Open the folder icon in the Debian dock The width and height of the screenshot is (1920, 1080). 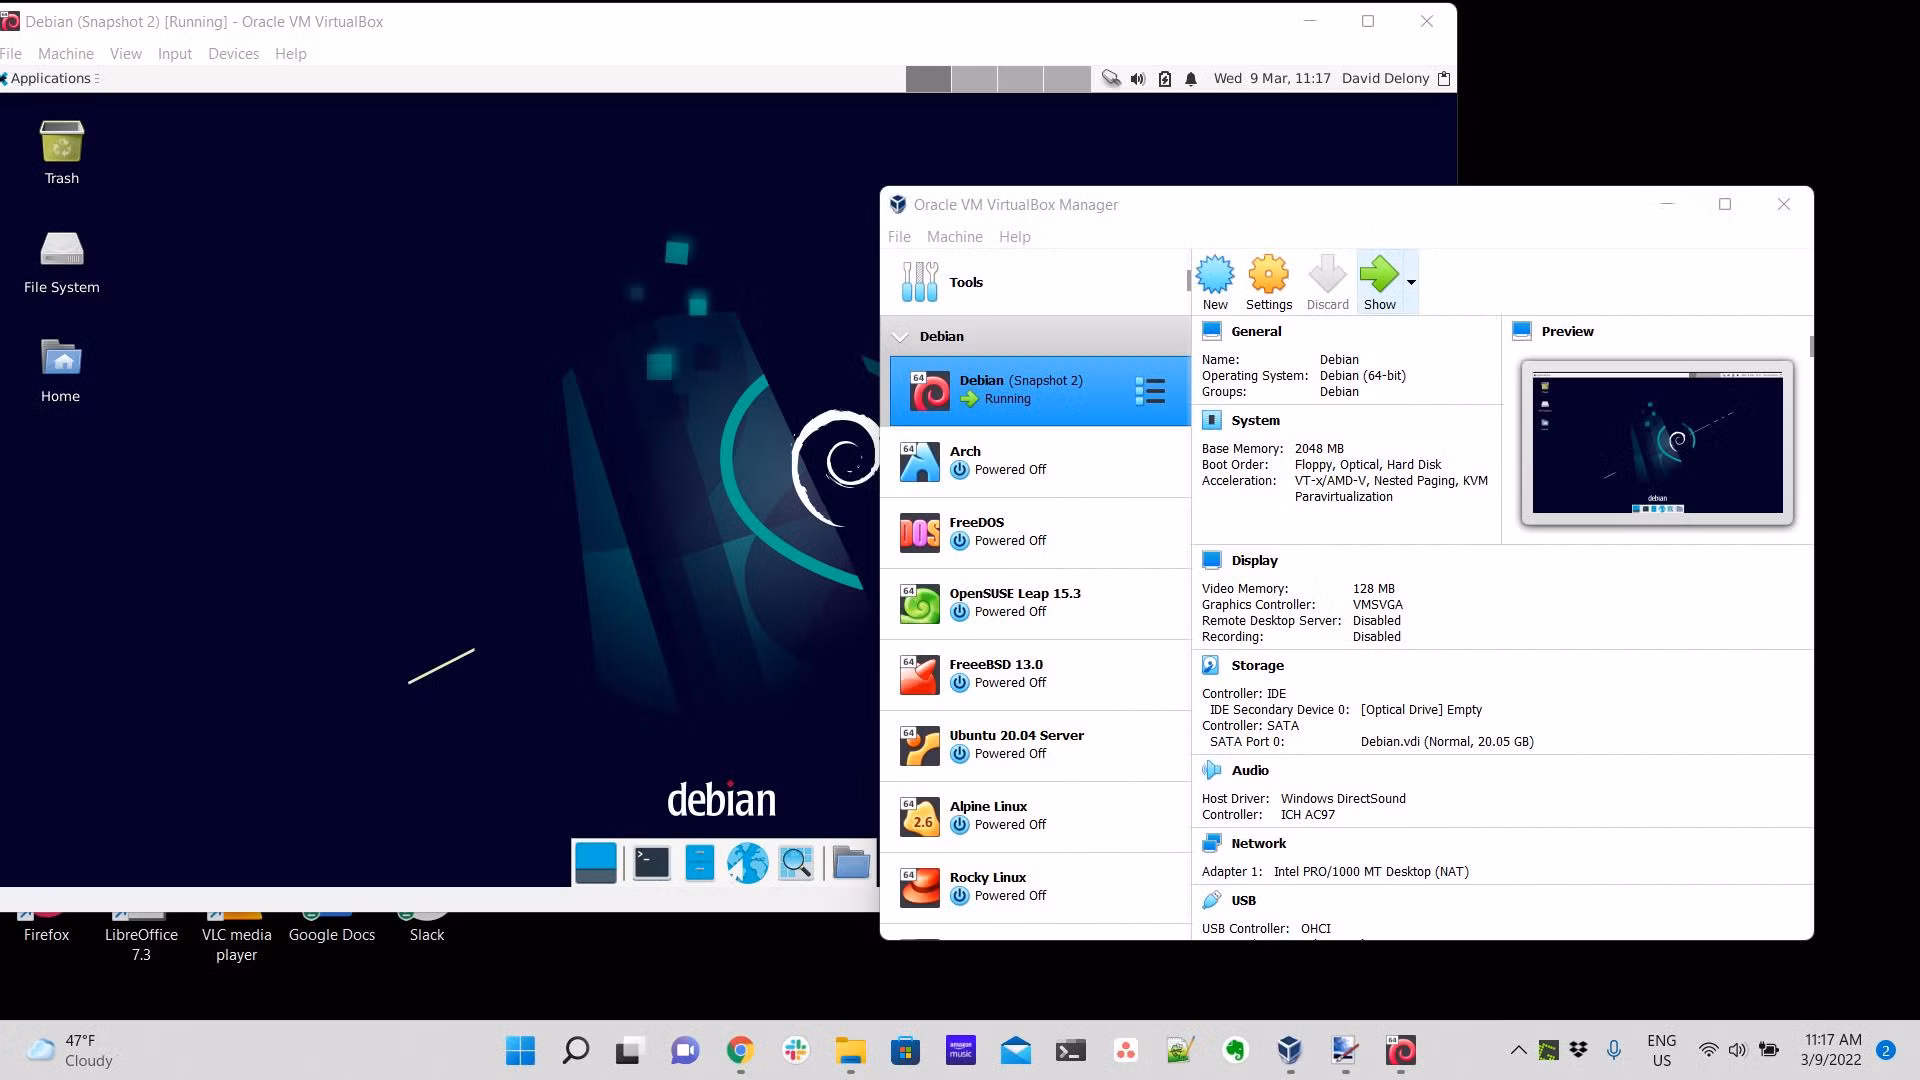pyautogui.click(x=852, y=863)
